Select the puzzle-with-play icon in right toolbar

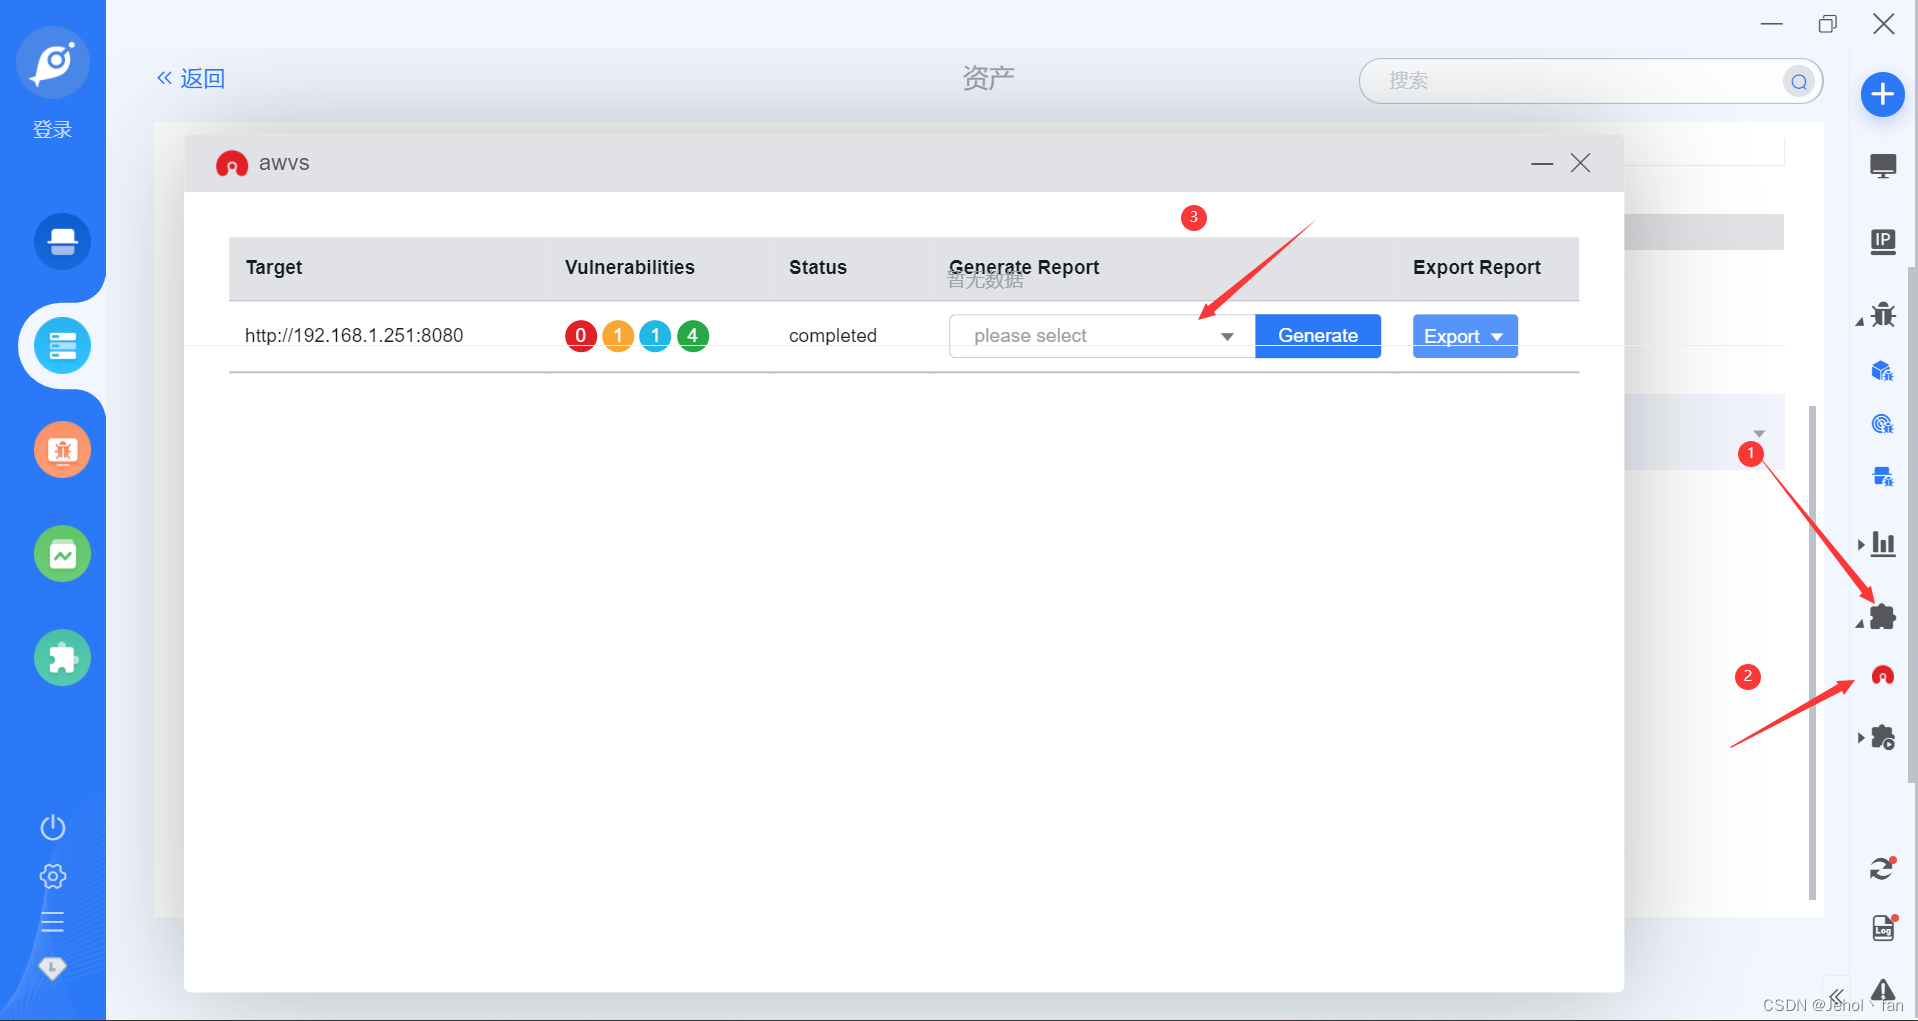coord(1883,738)
